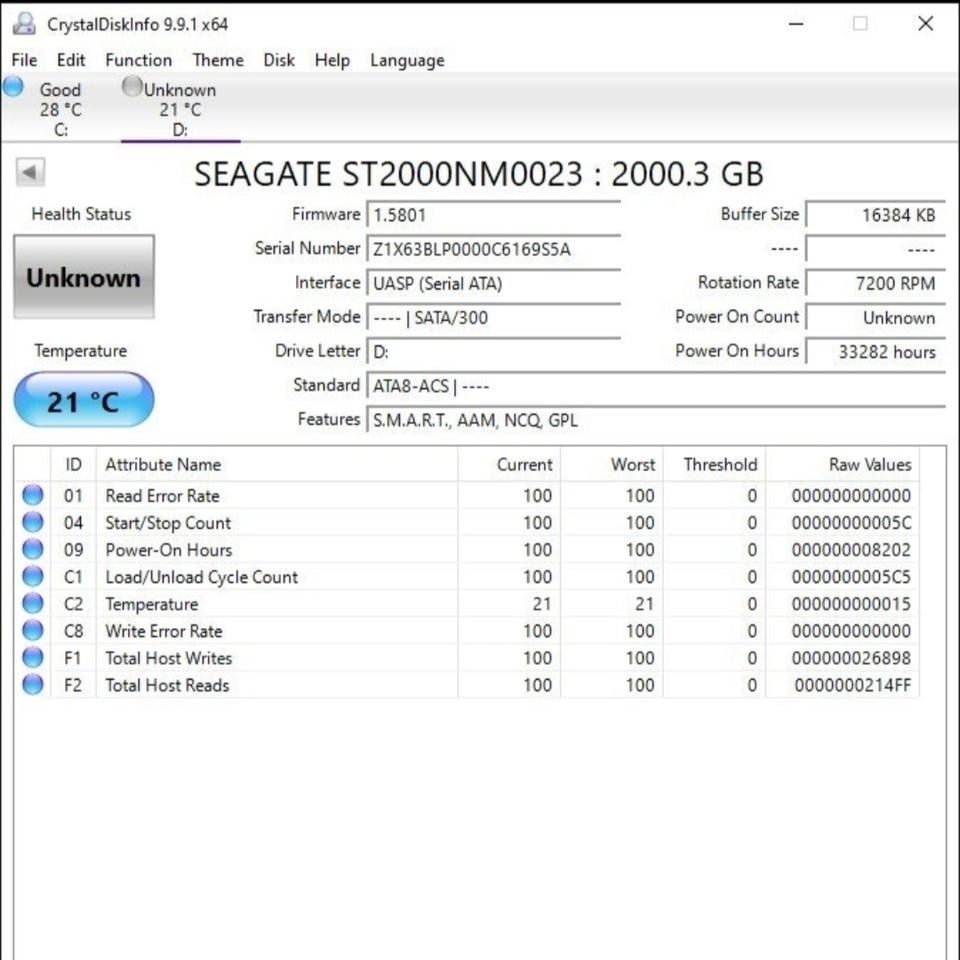Click raw value 0000000214FF
Screen dimensions: 960x960
(853, 684)
